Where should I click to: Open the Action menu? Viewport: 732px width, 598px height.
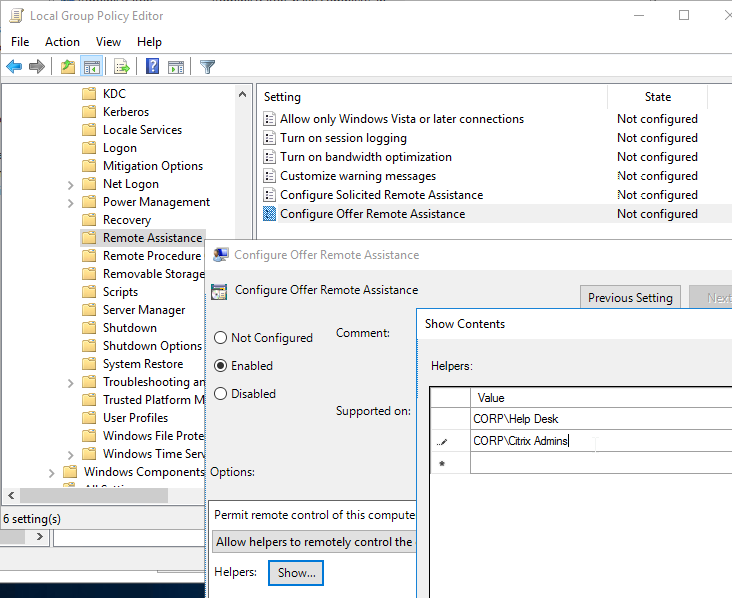[x=62, y=42]
